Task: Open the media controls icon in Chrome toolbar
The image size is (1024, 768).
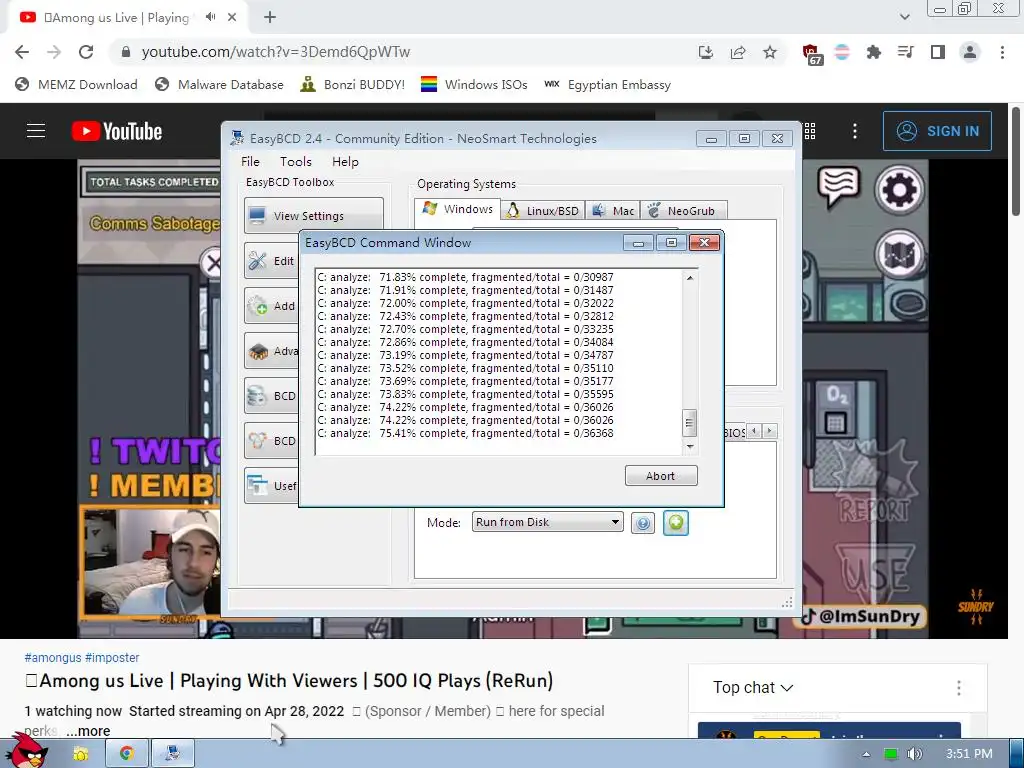Action: click(x=906, y=52)
